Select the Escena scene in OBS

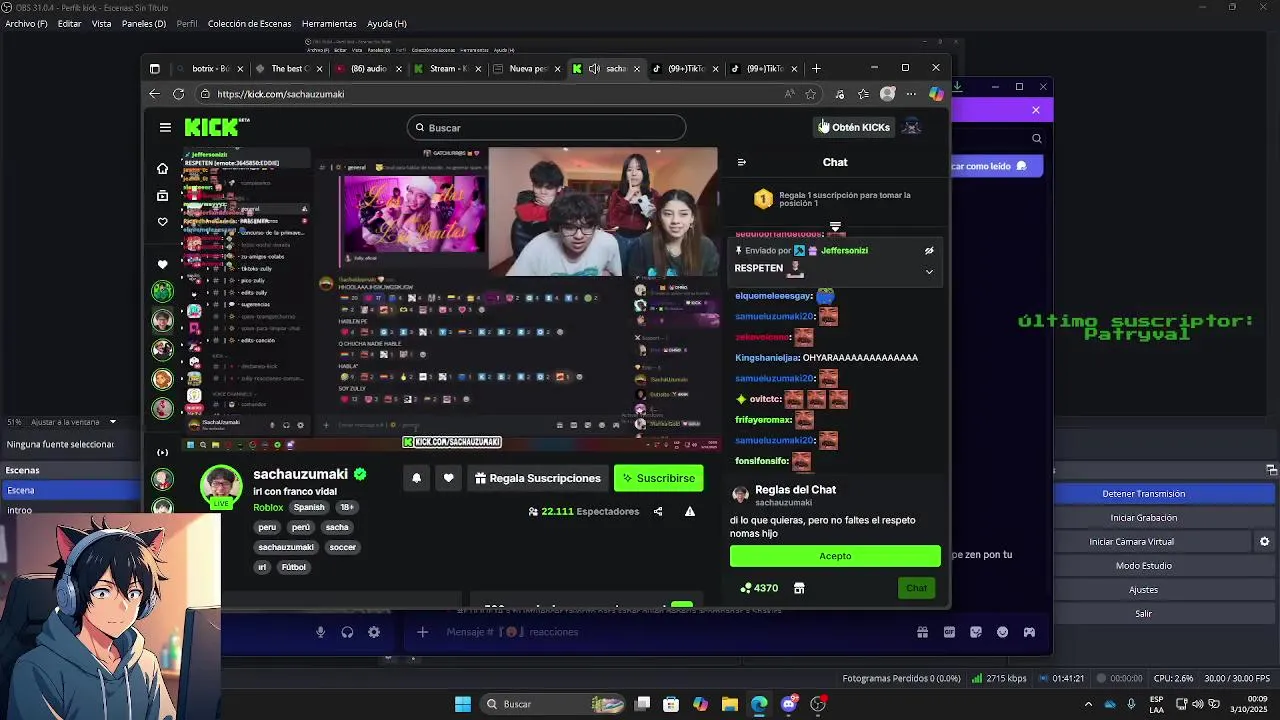pos(70,491)
